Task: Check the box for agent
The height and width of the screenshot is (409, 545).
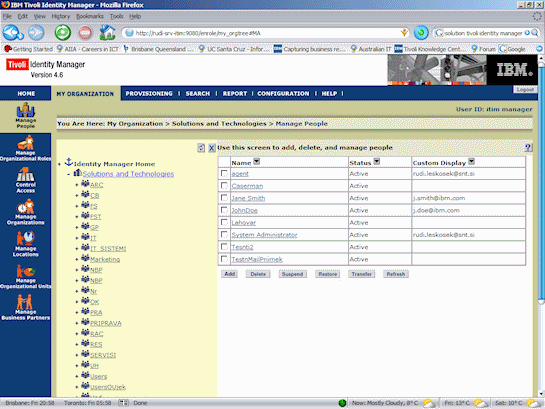Action: pos(225,173)
